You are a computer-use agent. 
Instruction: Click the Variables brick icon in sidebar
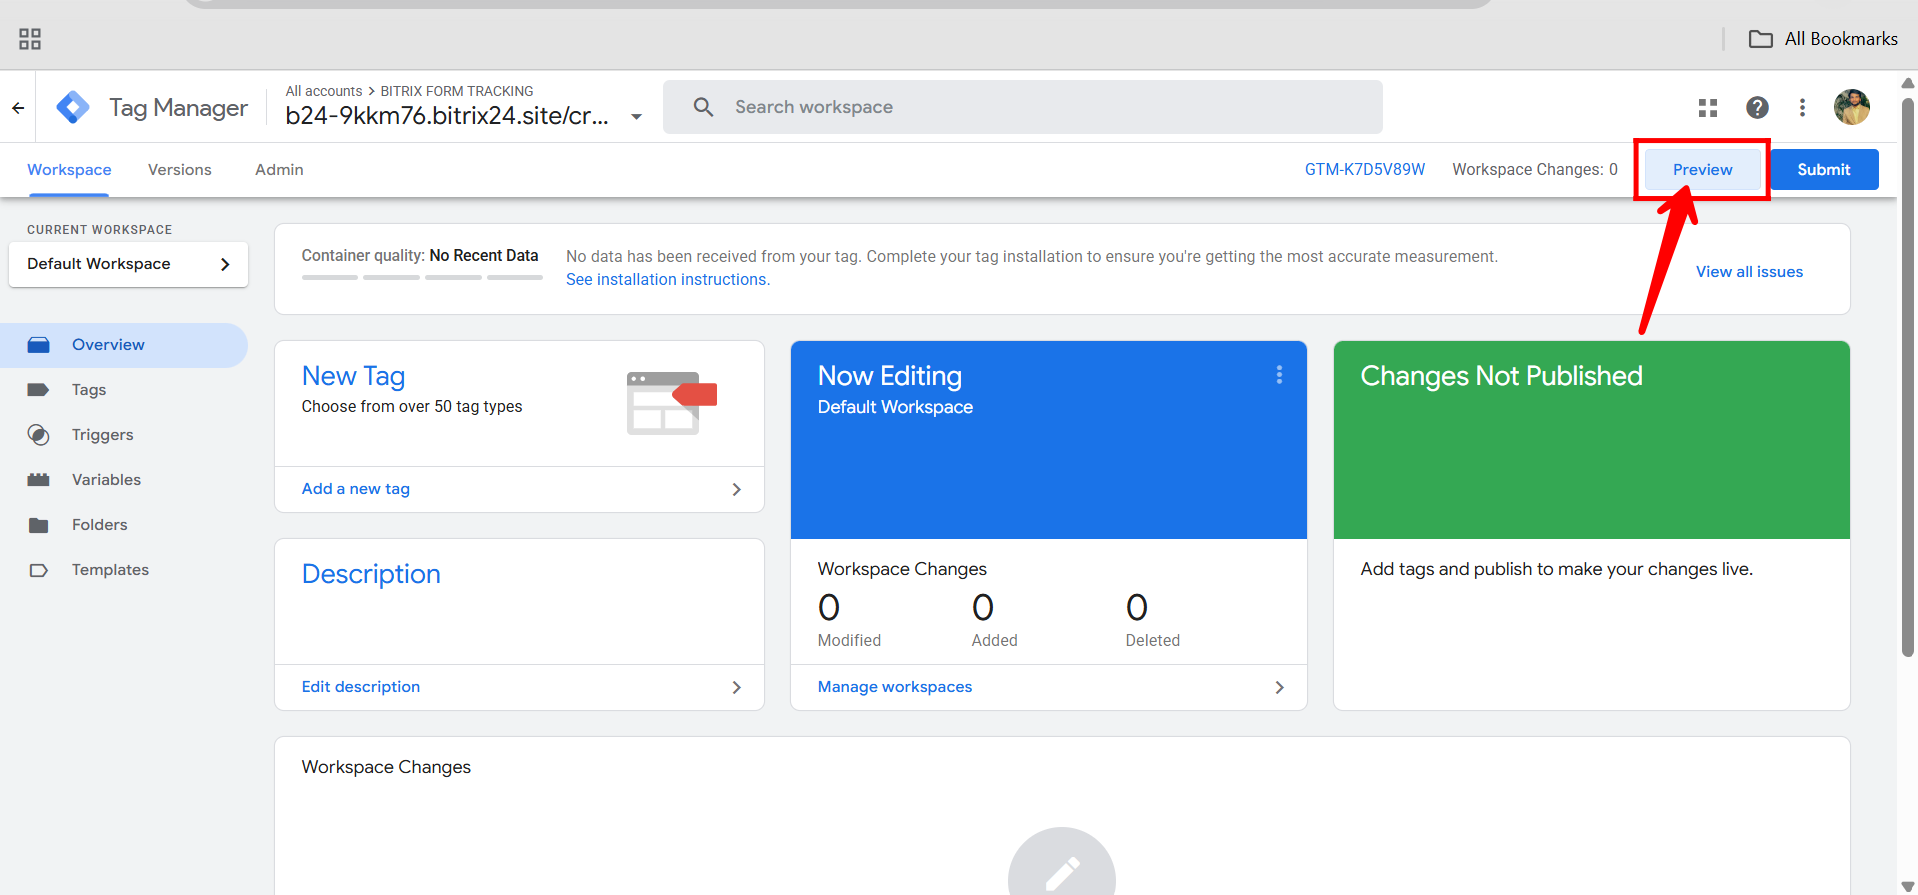click(x=39, y=480)
